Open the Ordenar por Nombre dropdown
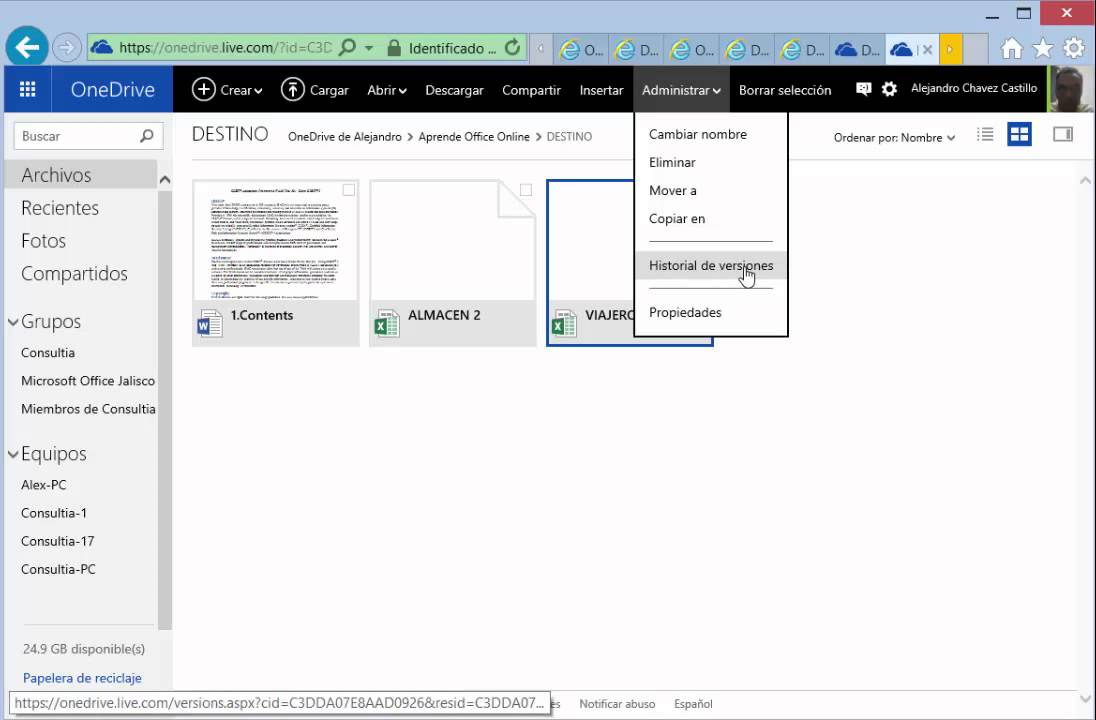Image resolution: width=1096 pixels, height=720 pixels. pyautogui.click(x=894, y=138)
